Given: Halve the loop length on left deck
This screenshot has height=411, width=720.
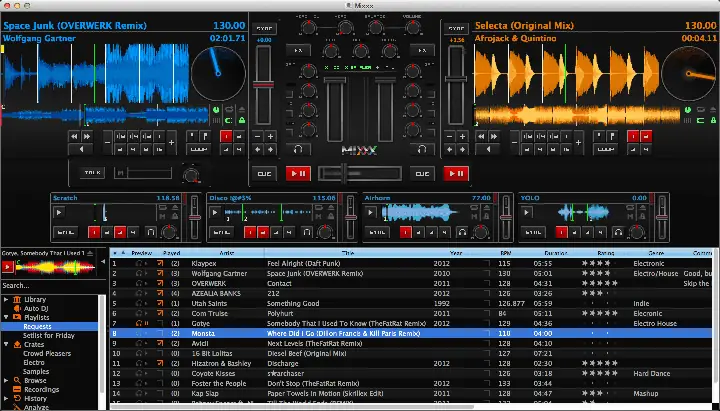Looking at the screenshot, I should [x=107, y=143].
